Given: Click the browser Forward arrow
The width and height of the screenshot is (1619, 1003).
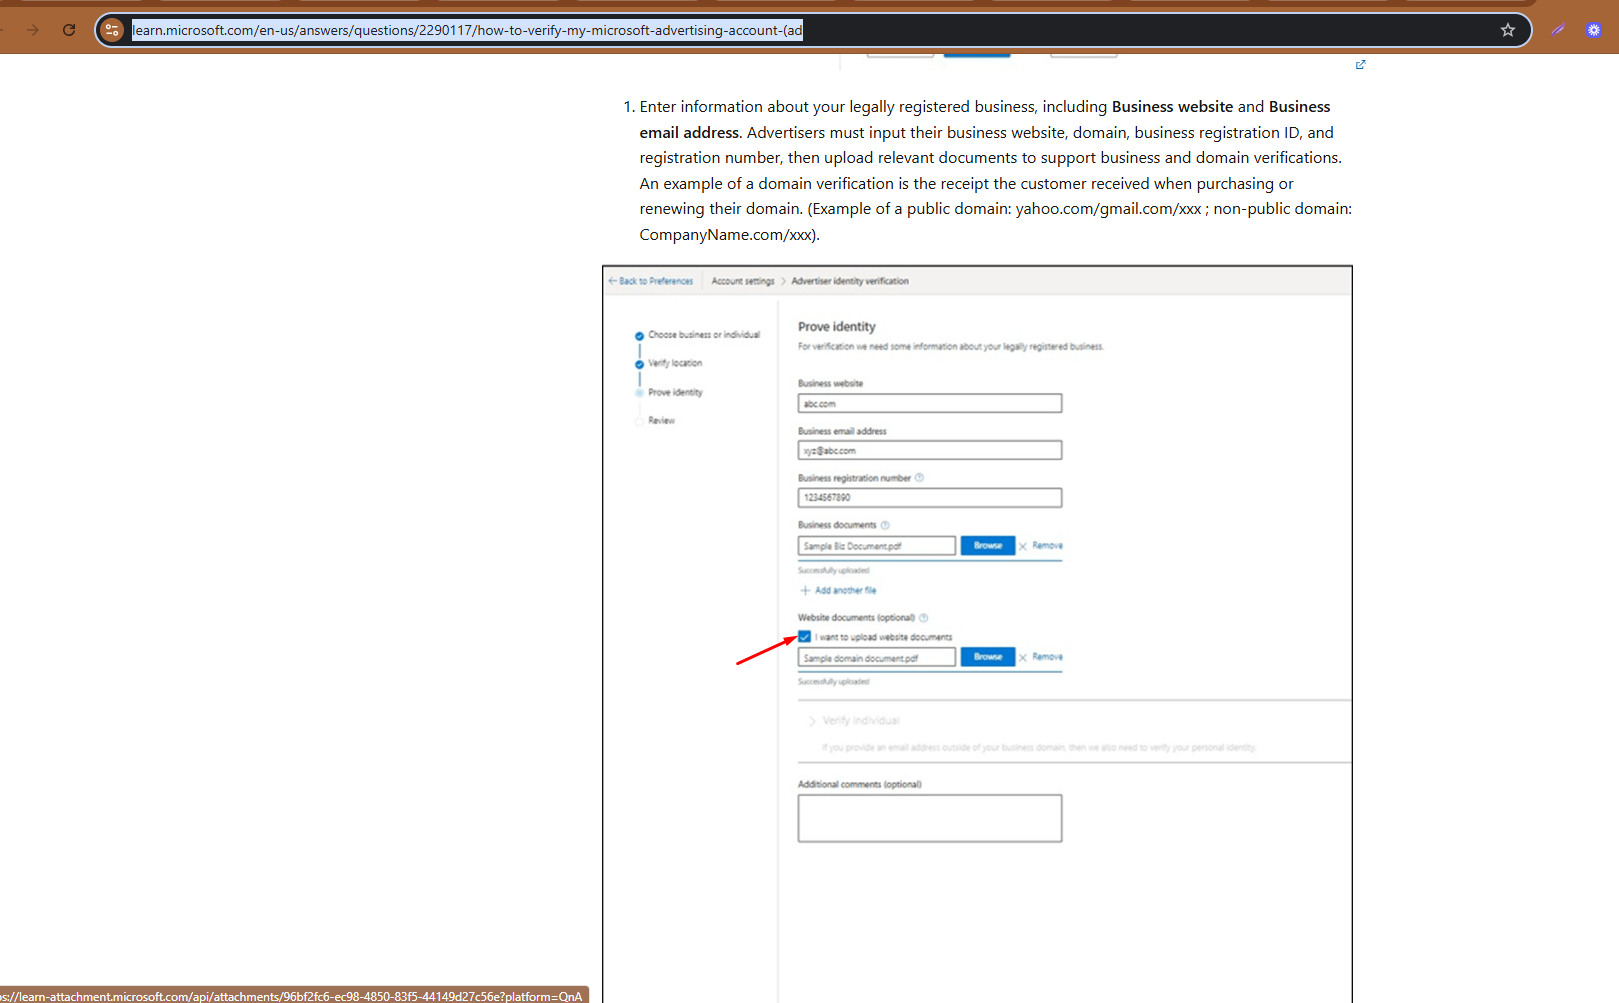Looking at the screenshot, I should tap(33, 30).
